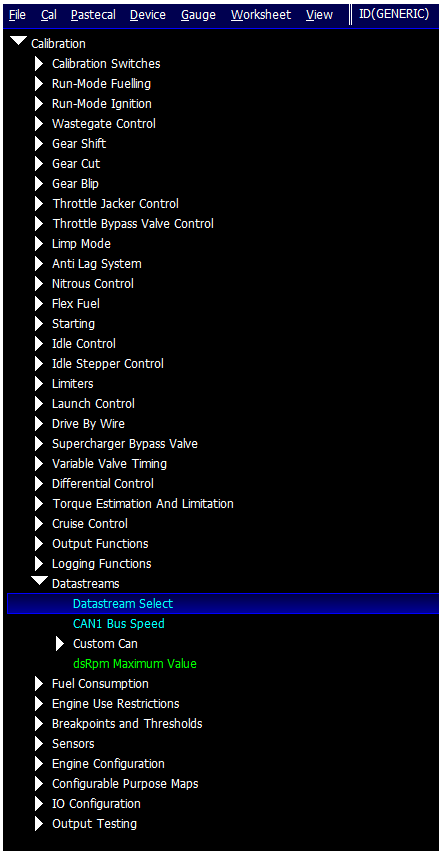Open the Gauge menu

tap(199, 15)
